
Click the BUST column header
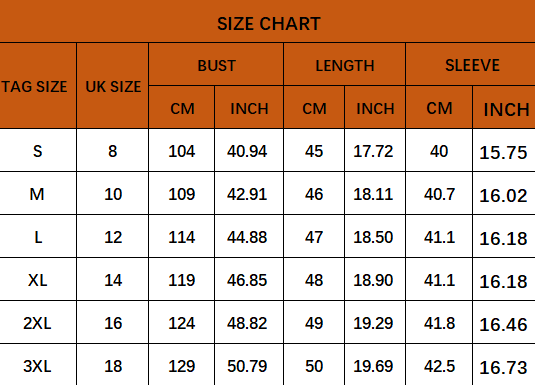(216, 64)
